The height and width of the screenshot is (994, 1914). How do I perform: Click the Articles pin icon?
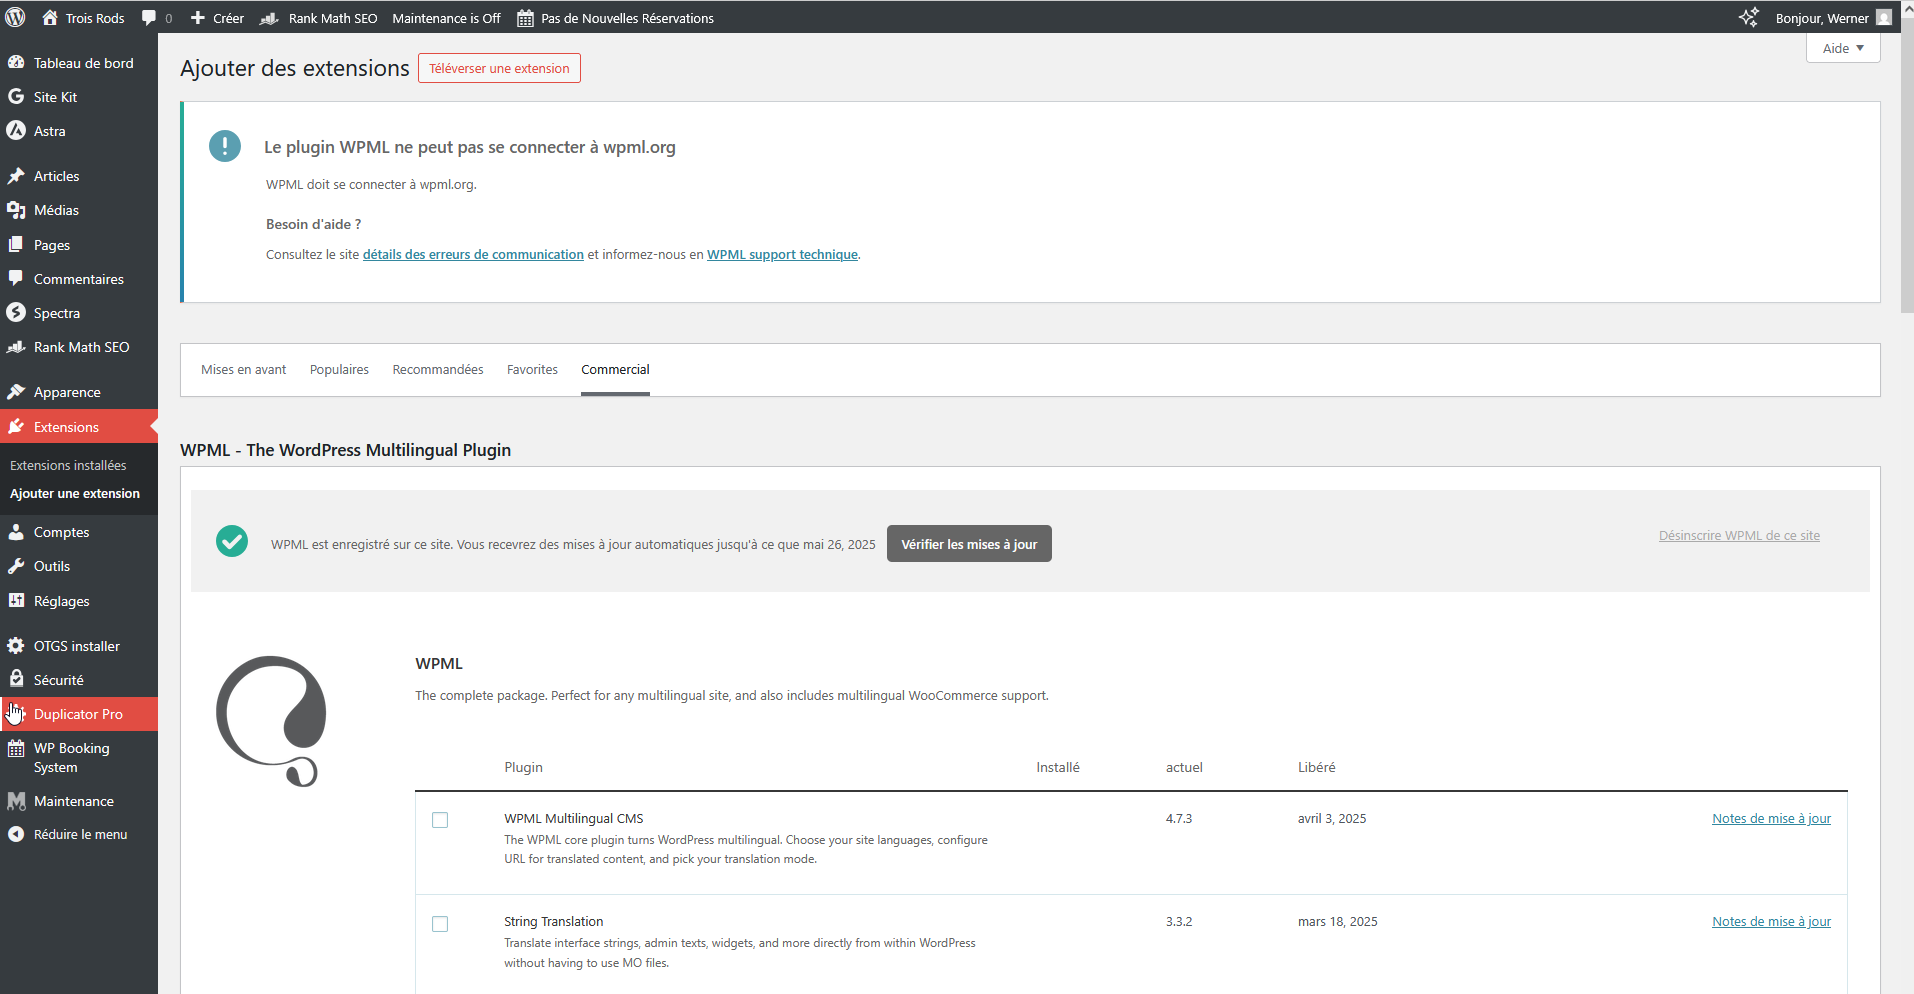point(16,175)
